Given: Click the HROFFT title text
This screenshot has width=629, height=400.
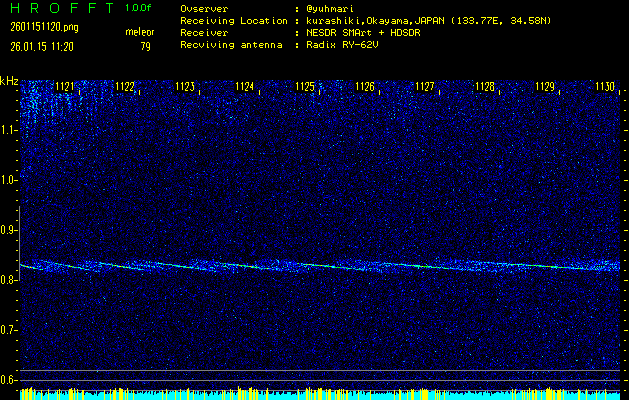Looking at the screenshot, I should point(60,8).
